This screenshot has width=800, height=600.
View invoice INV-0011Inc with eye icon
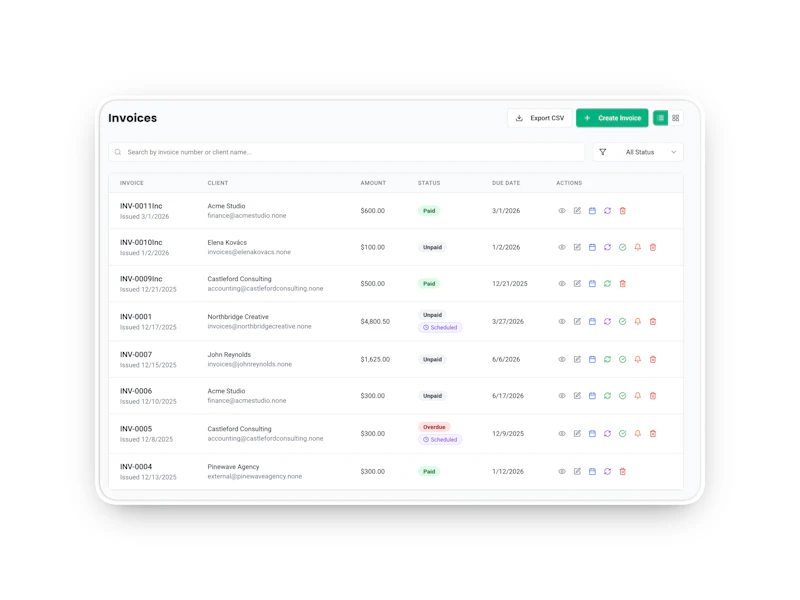(x=562, y=211)
